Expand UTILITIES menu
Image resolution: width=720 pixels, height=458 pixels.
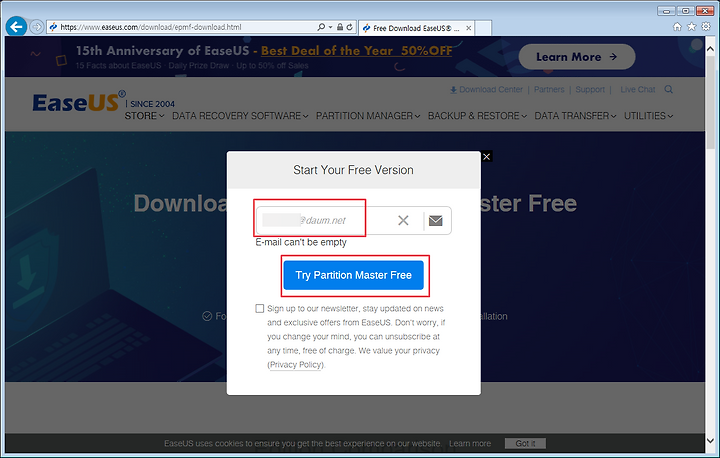648,116
